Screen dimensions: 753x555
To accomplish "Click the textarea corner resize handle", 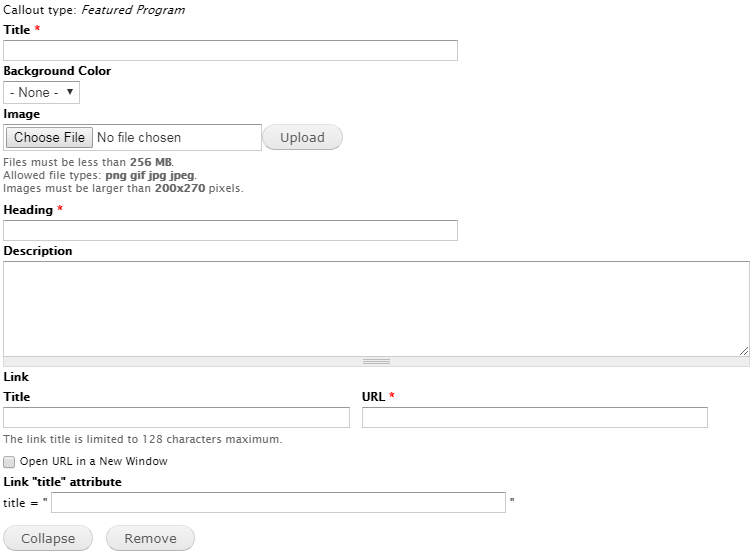I will (744, 351).
